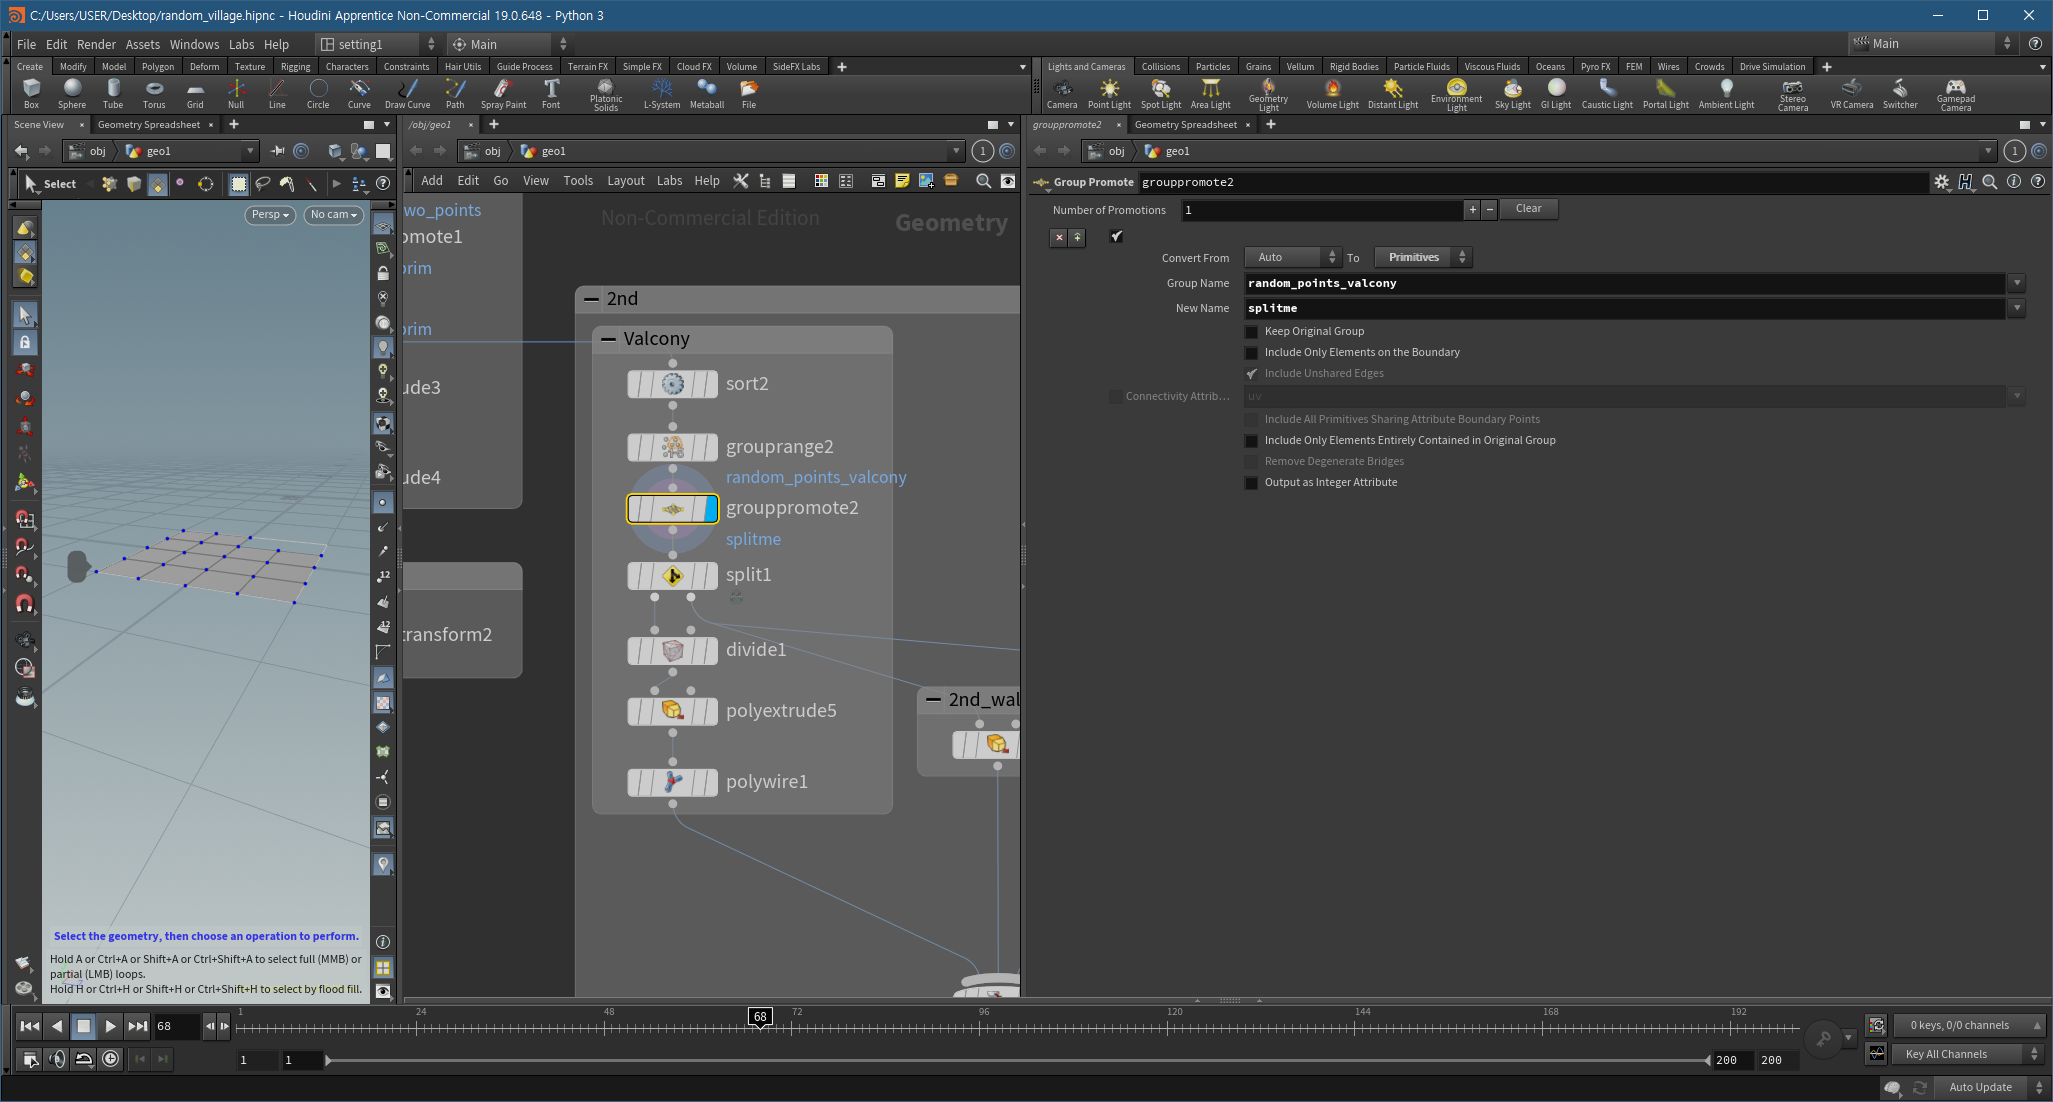Viewport: 2053px width, 1102px height.
Task: Click the split1 node icon
Action: tap(672, 576)
